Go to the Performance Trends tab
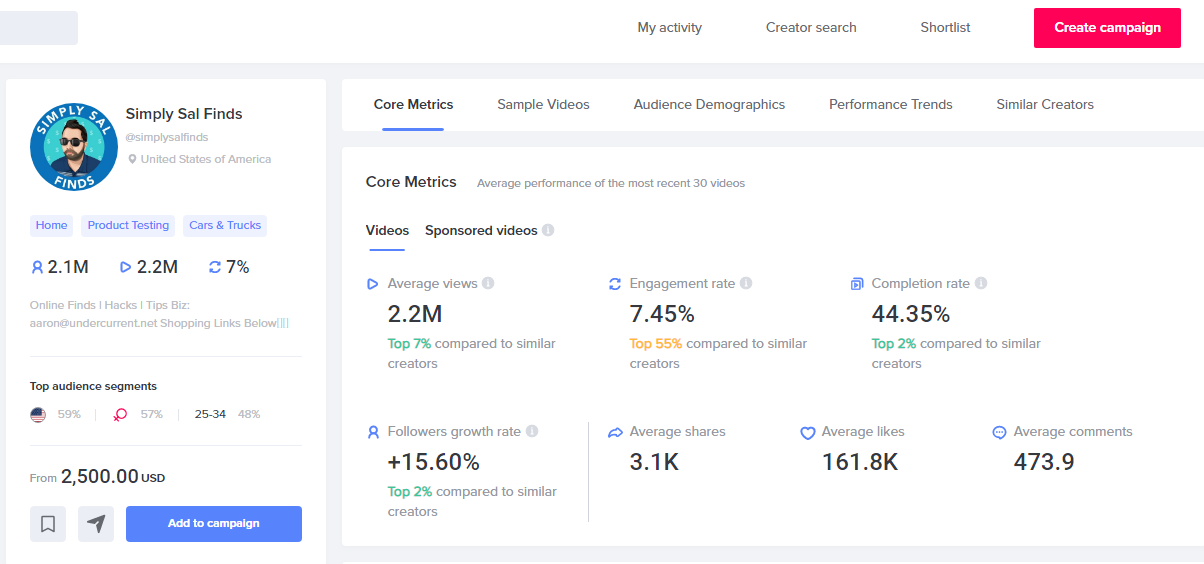This screenshot has width=1204, height=564. (890, 105)
